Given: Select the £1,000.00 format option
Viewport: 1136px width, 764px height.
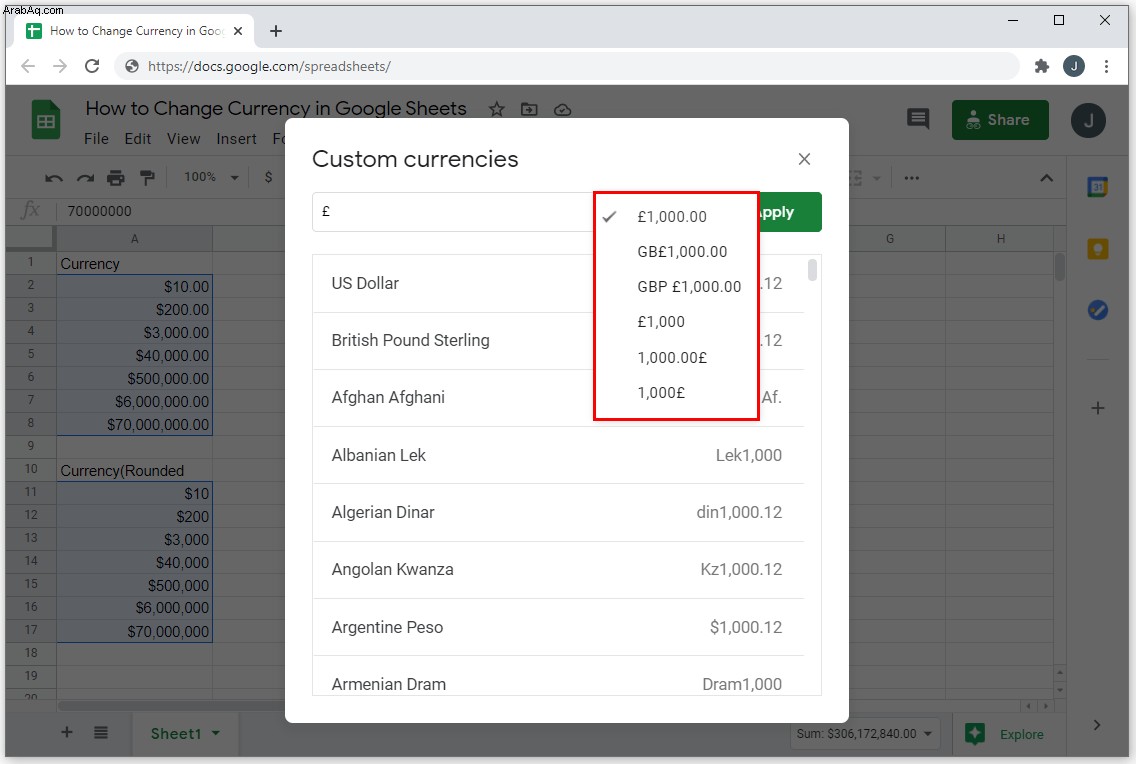Looking at the screenshot, I should click(x=676, y=217).
